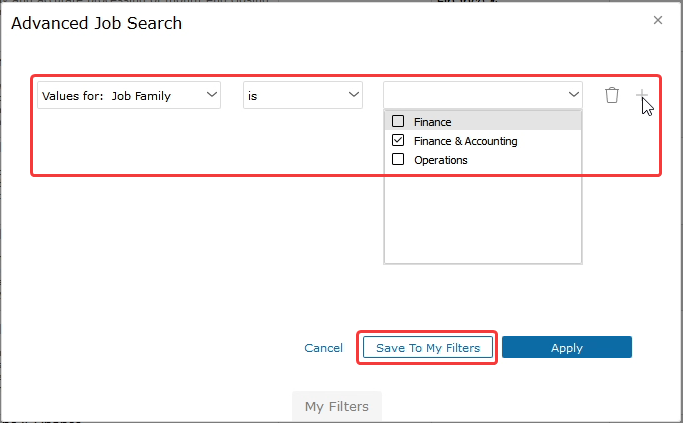
Task: Click the chevron arrow on Job Family field
Action: pos(210,95)
